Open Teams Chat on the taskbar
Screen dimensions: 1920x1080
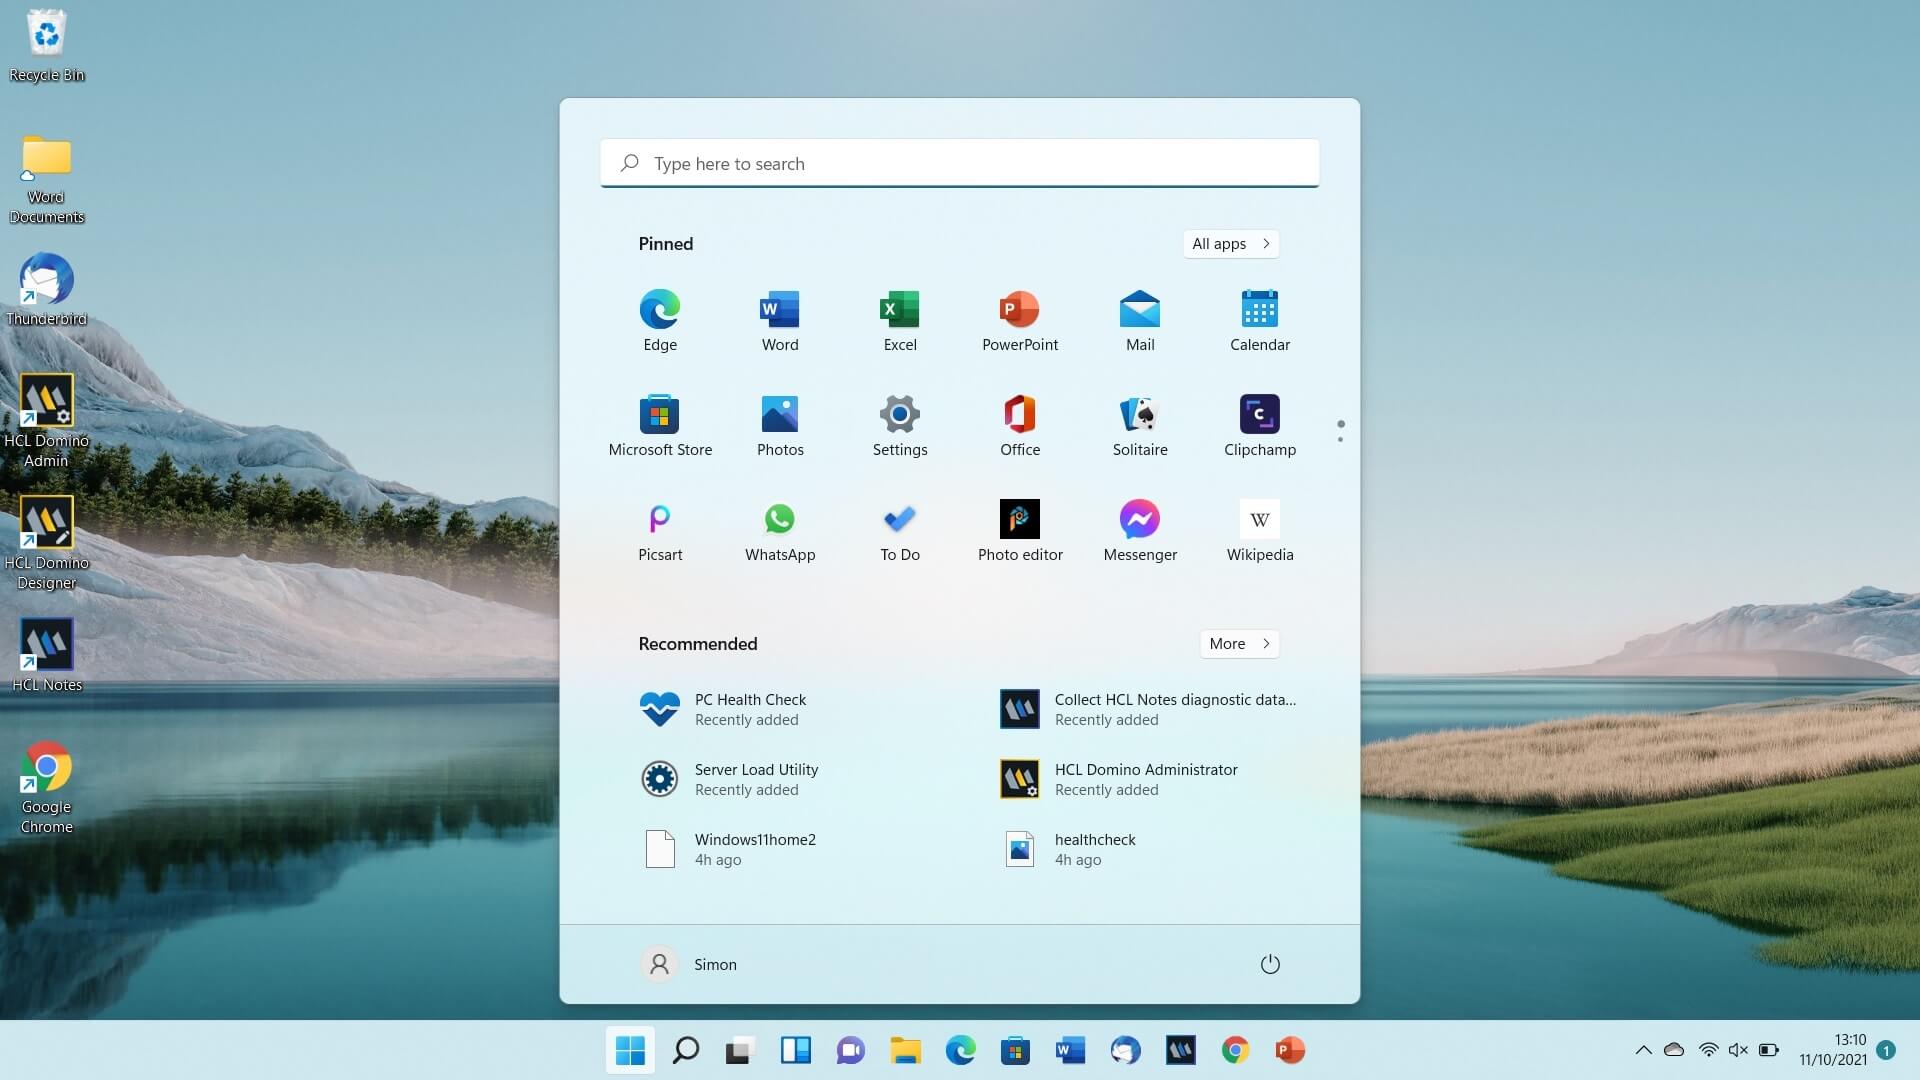click(x=850, y=1050)
